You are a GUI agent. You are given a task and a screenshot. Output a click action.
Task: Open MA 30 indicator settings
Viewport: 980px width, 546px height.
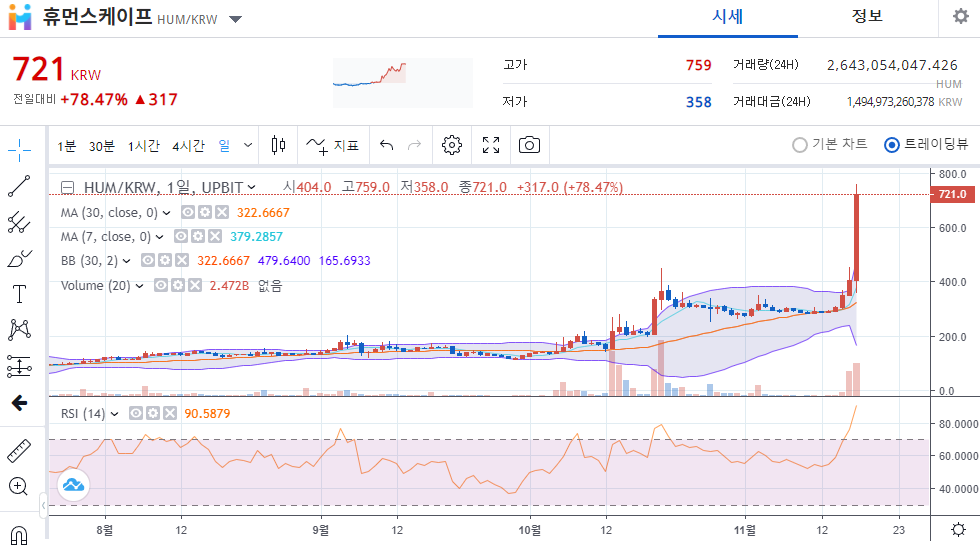[204, 212]
